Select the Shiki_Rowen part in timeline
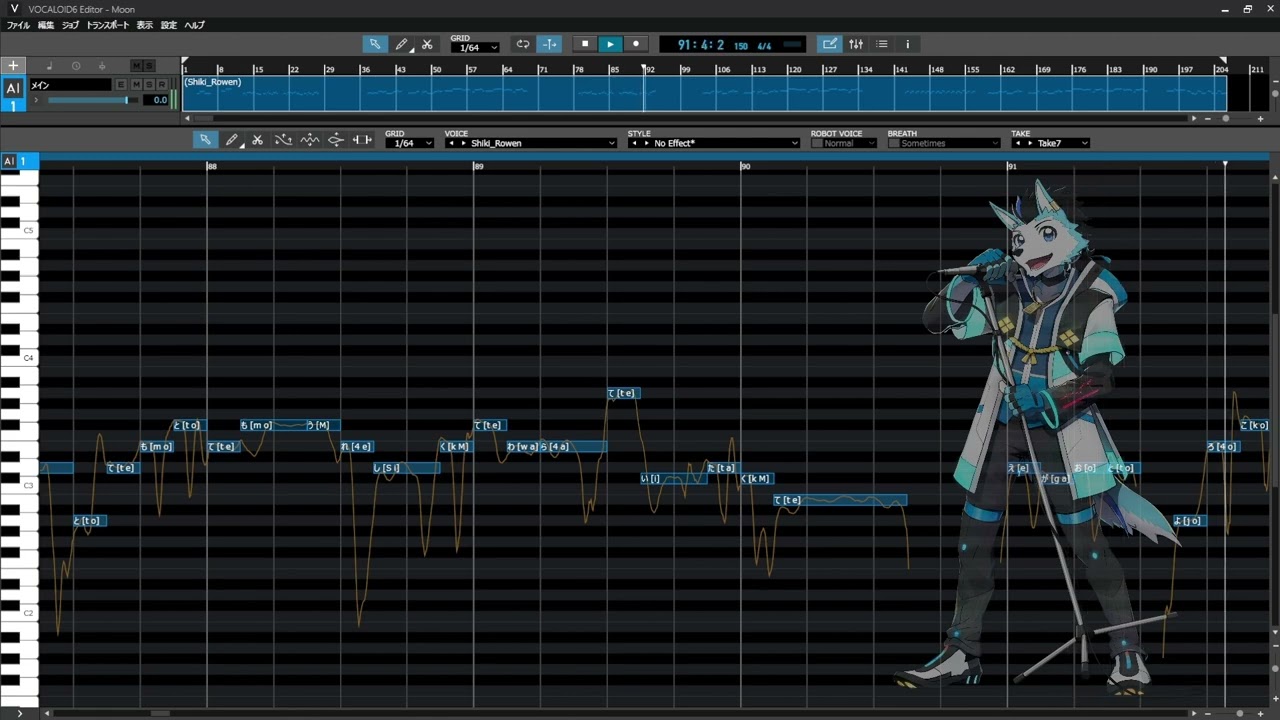 704,93
